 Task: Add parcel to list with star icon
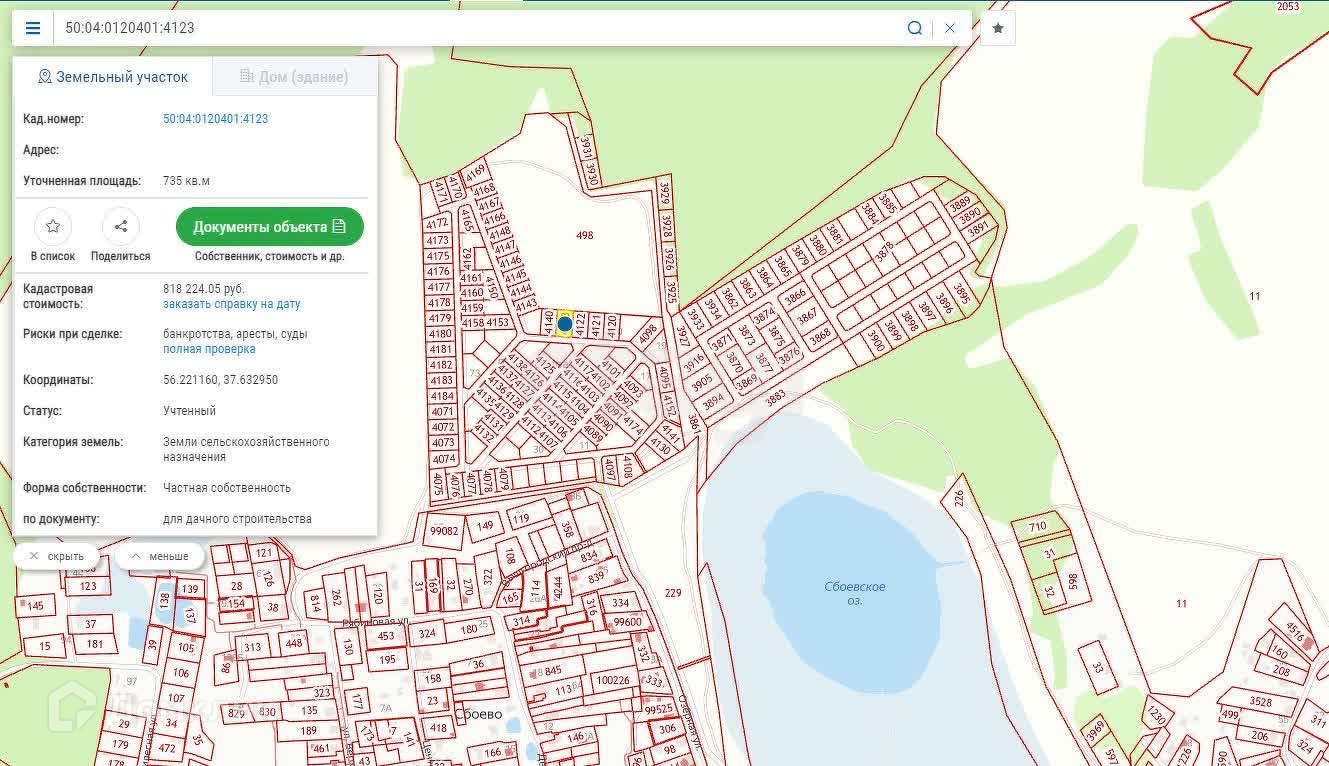[53, 227]
